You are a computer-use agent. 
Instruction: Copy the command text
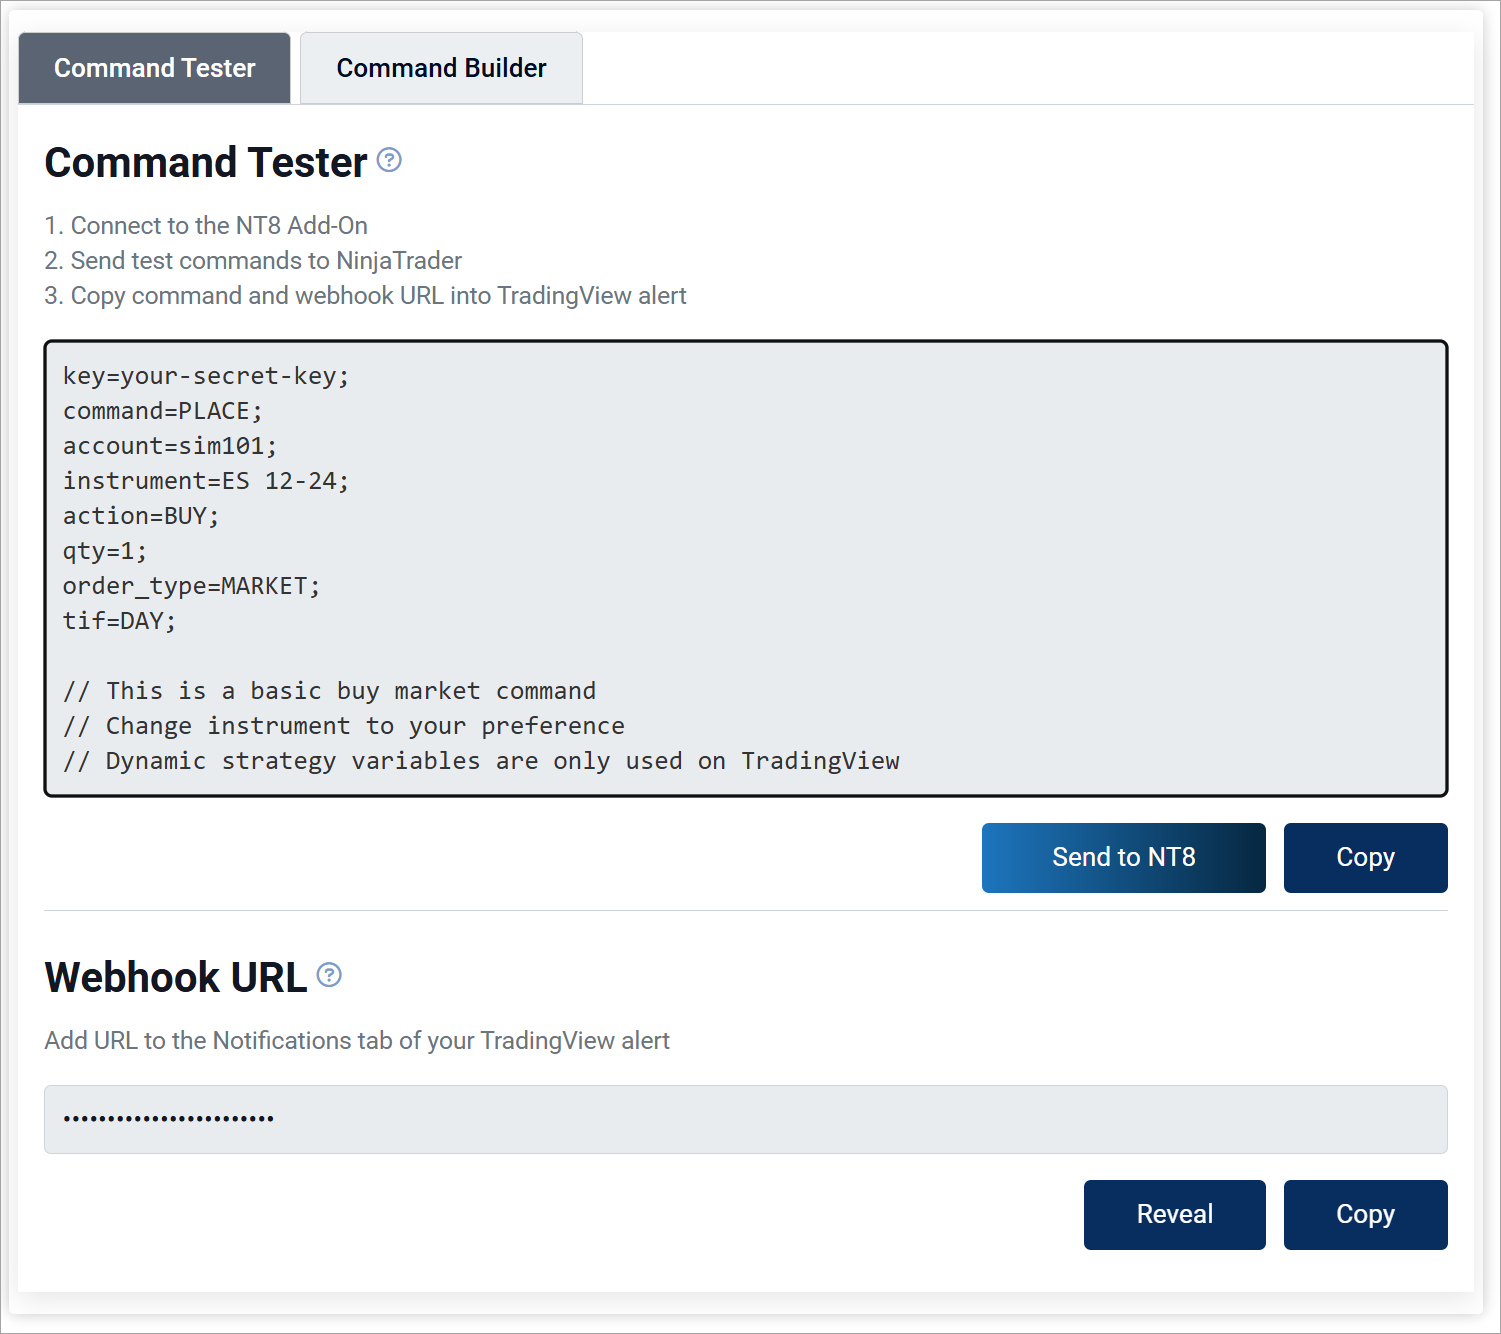(1365, 857)
